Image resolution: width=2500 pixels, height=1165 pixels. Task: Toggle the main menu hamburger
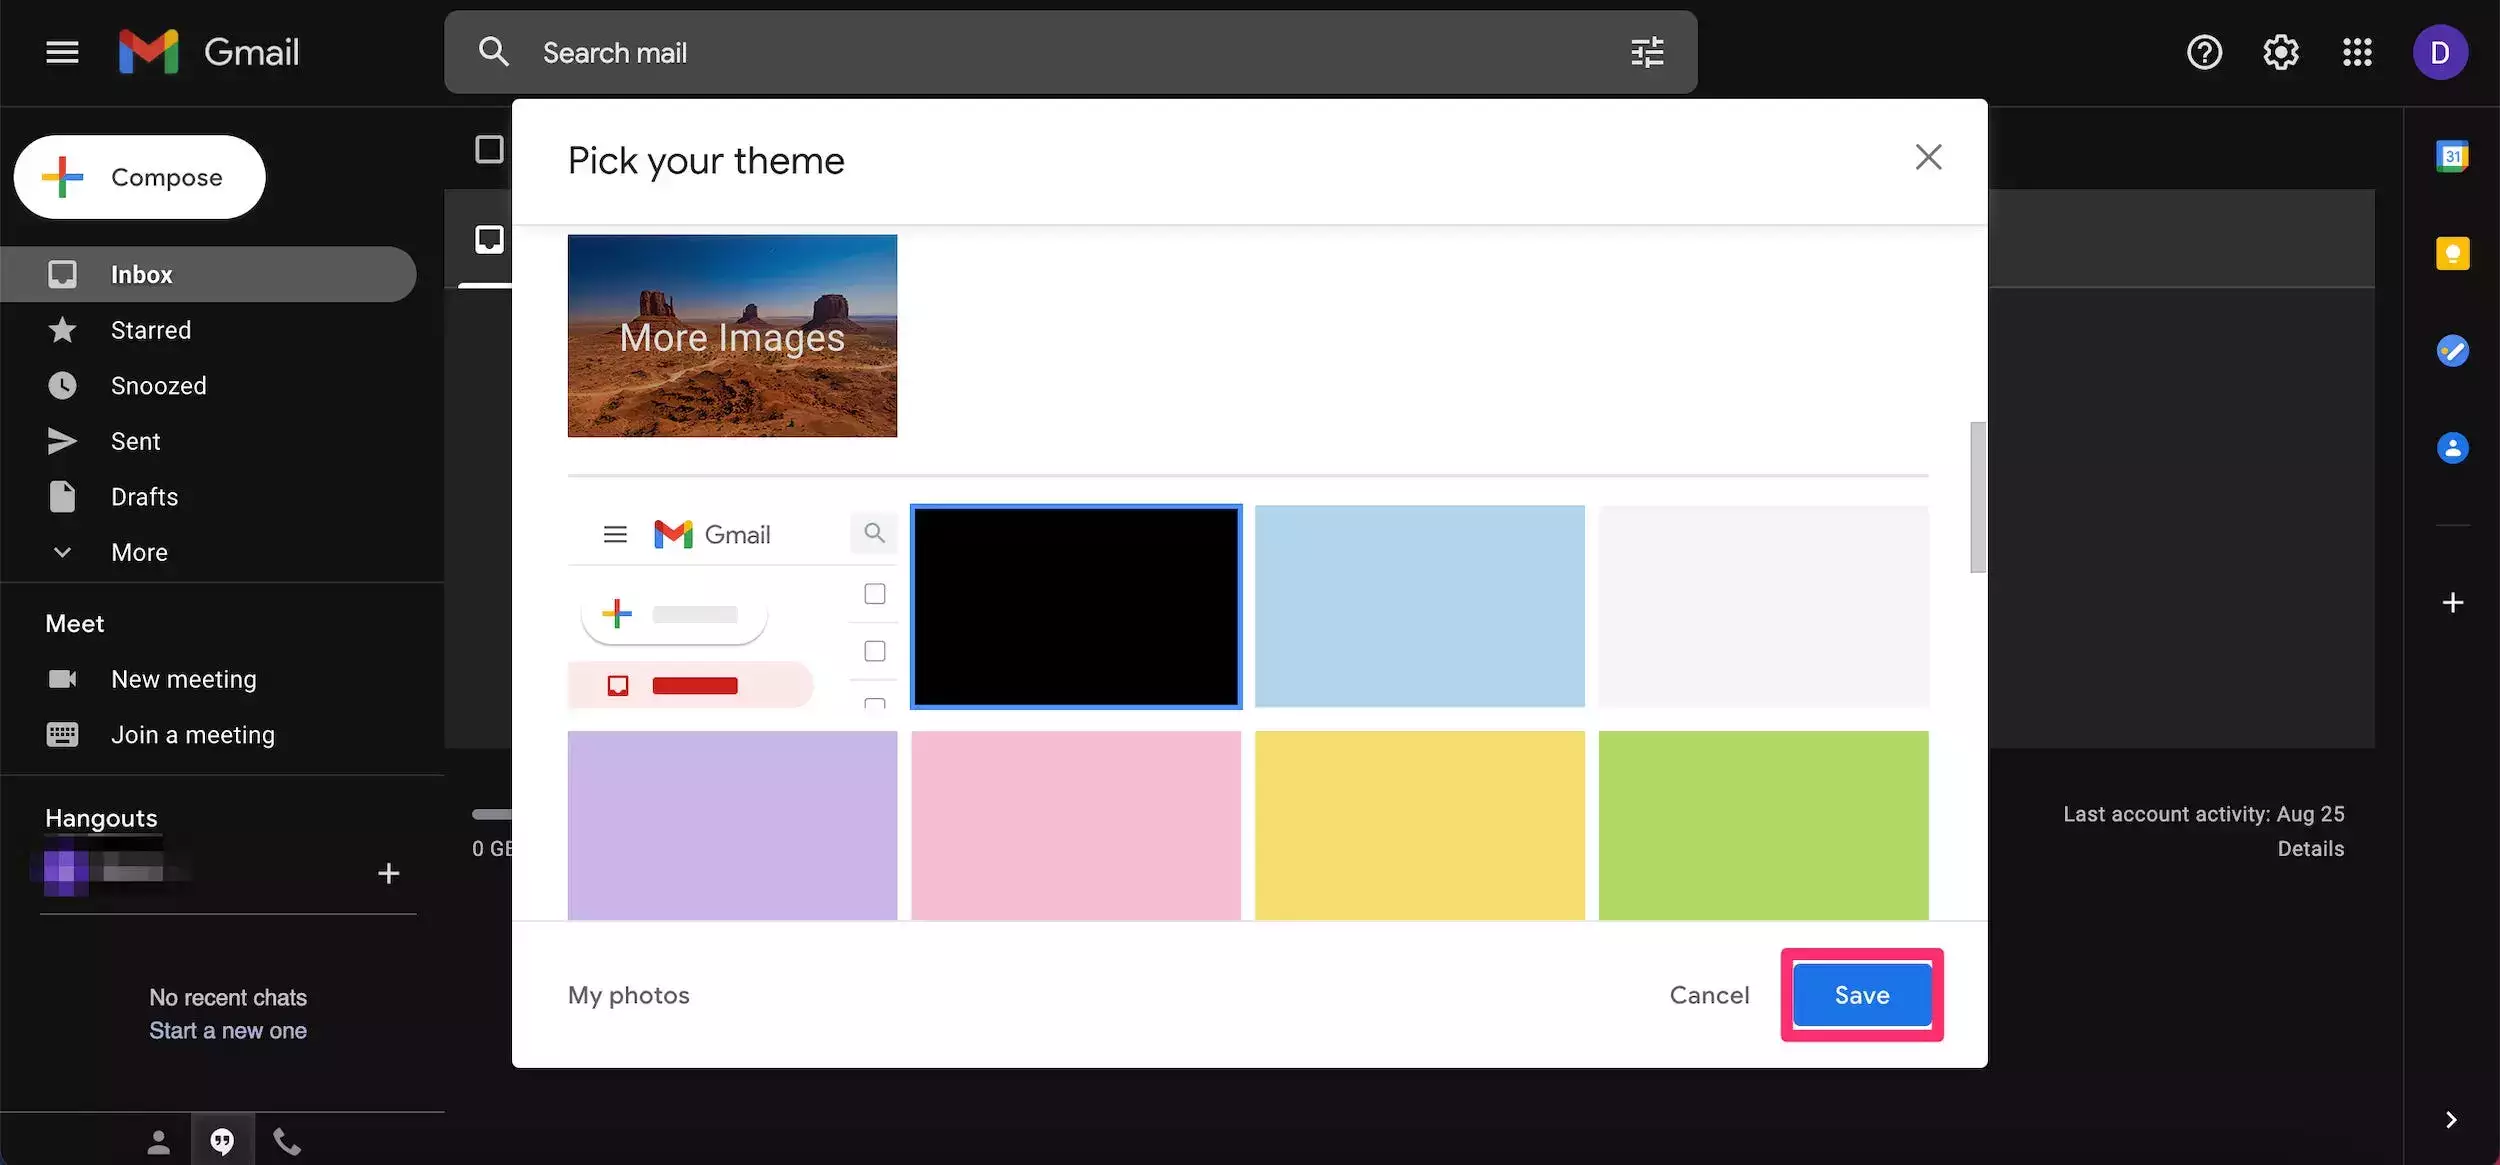coord(62,52)
